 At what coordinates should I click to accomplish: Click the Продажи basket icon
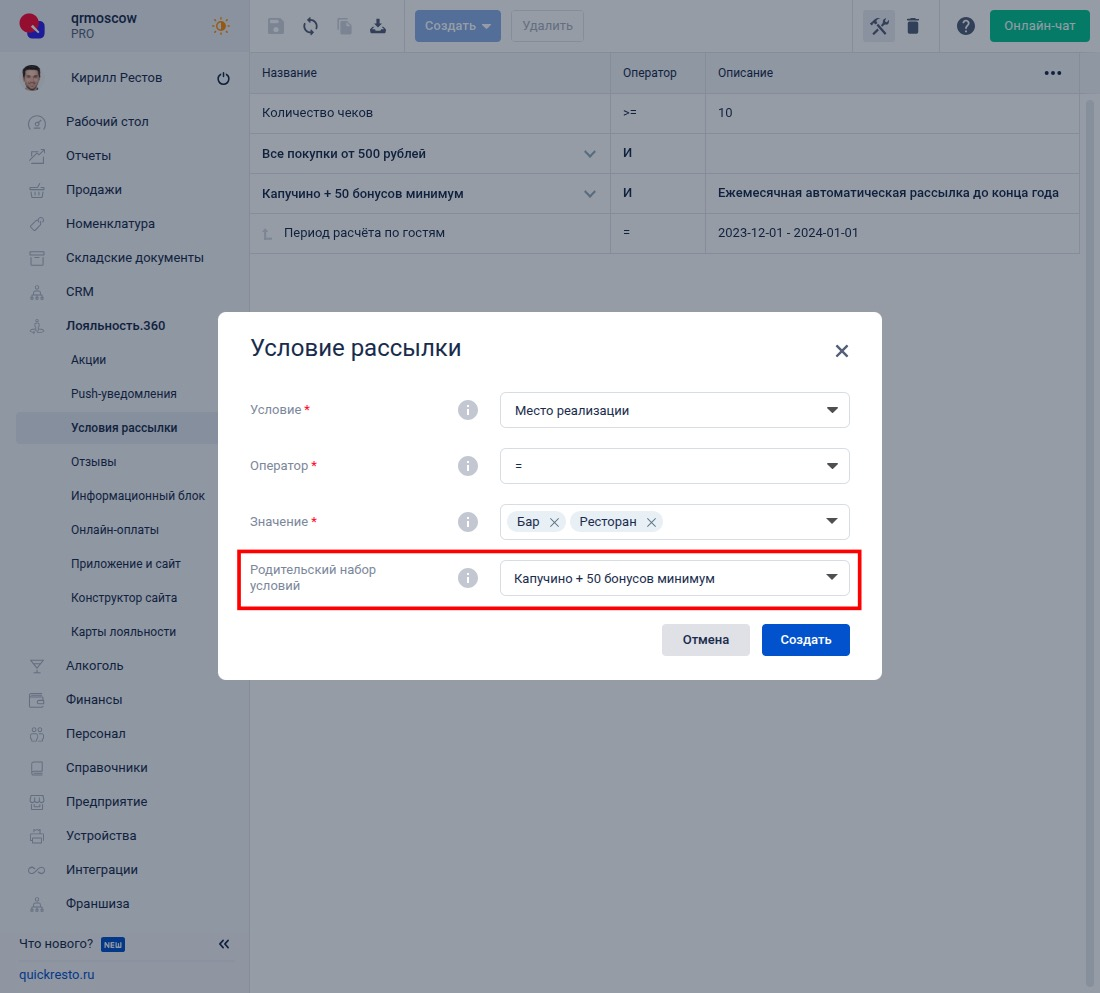click(36, 190)
